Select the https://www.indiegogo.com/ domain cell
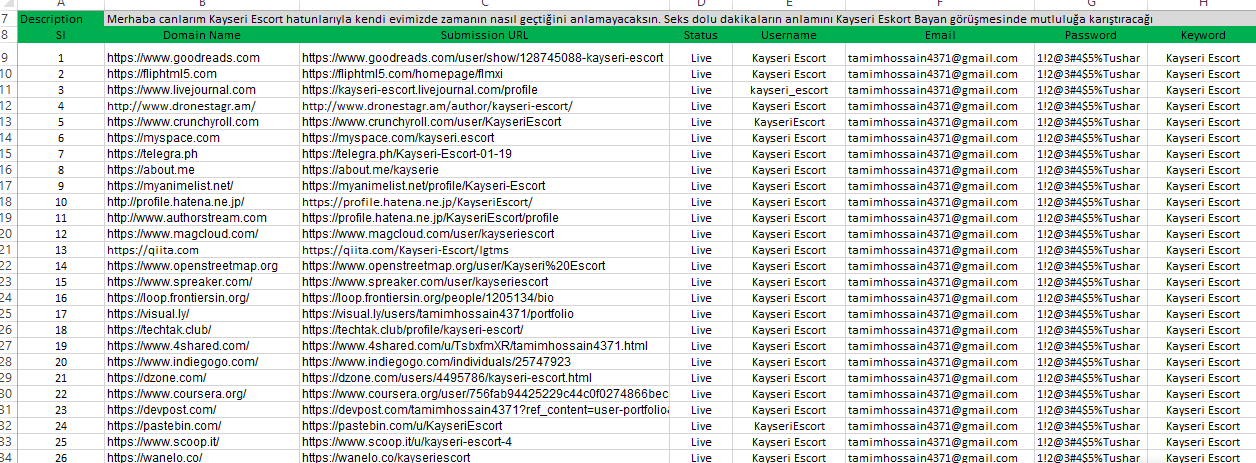The image size is (1256, 463). click(202, 362)
